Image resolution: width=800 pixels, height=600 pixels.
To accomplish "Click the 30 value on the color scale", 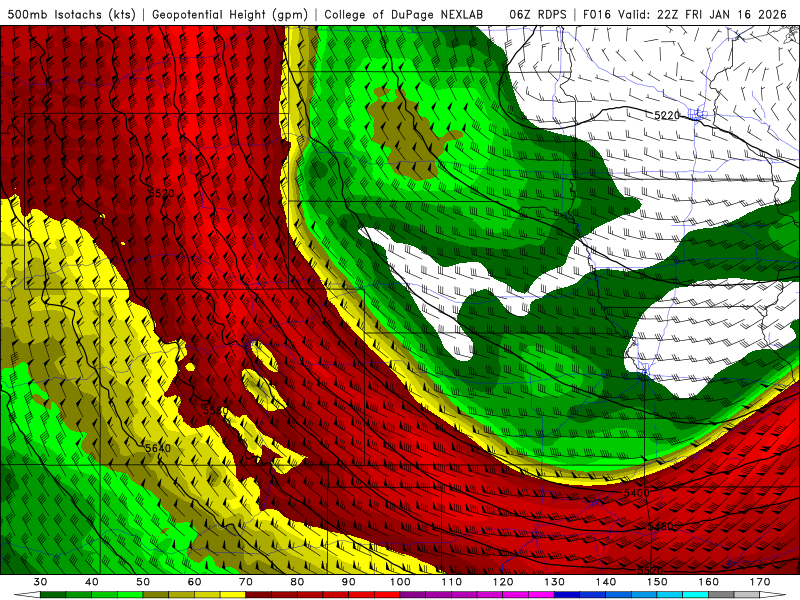I will 40,582.
